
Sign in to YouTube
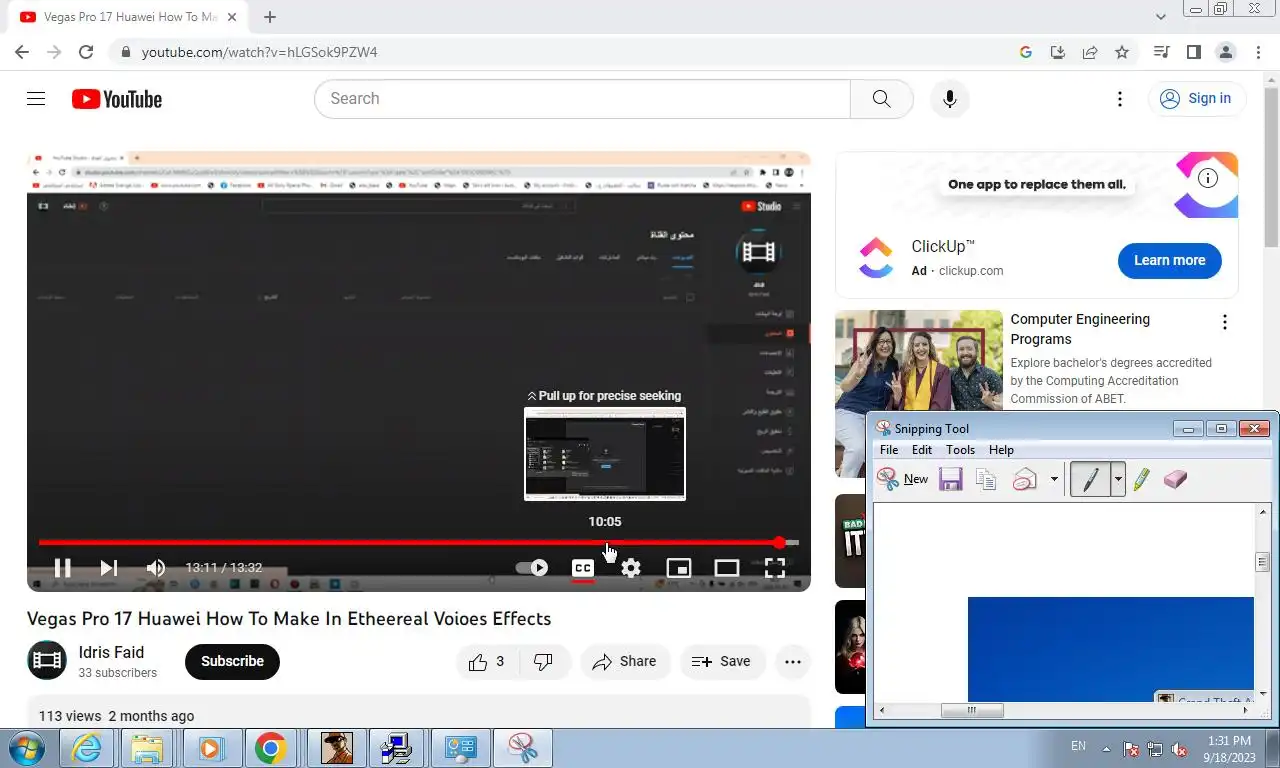(1196, 98)
